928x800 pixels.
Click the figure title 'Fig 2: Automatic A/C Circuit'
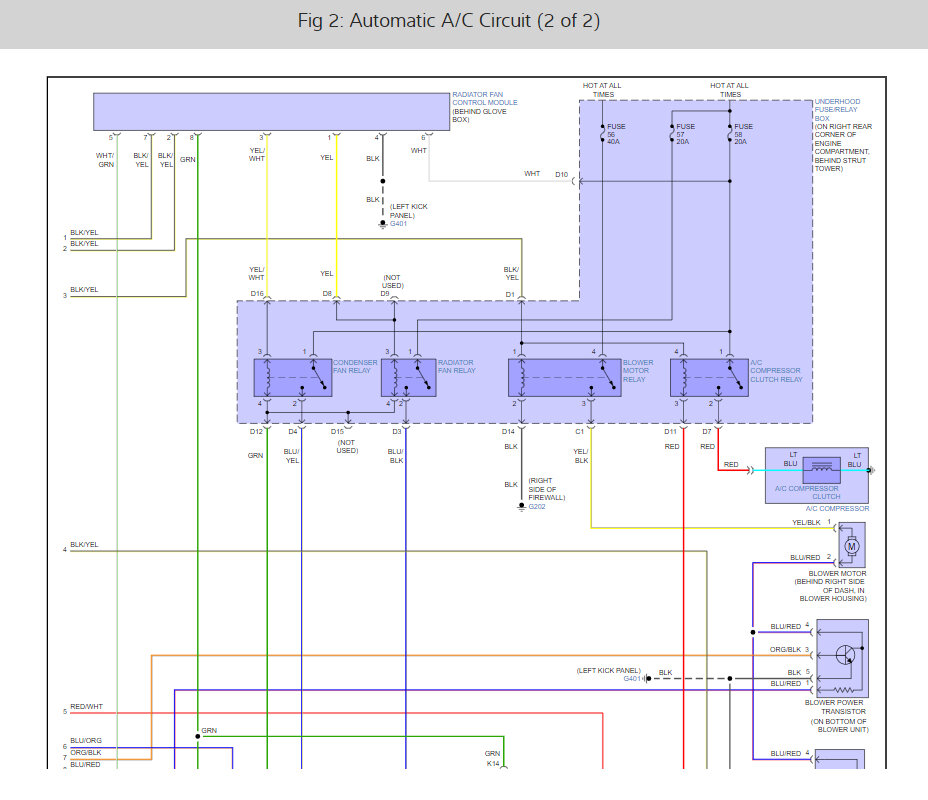pyautogui.click(x=449, y=21)
